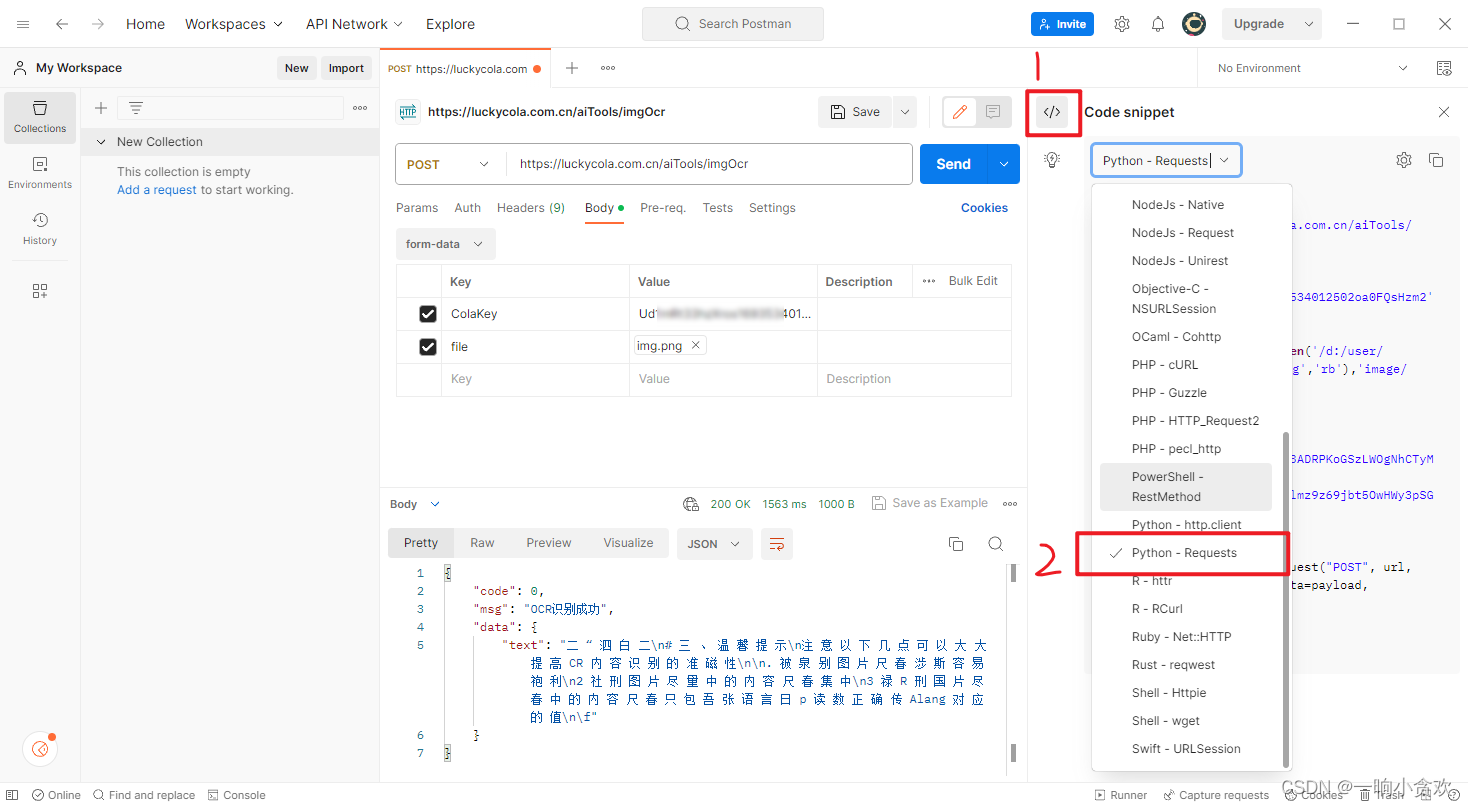Click the network globe icon in response
Screen dimensions: 1468x807
pos(690,504)
